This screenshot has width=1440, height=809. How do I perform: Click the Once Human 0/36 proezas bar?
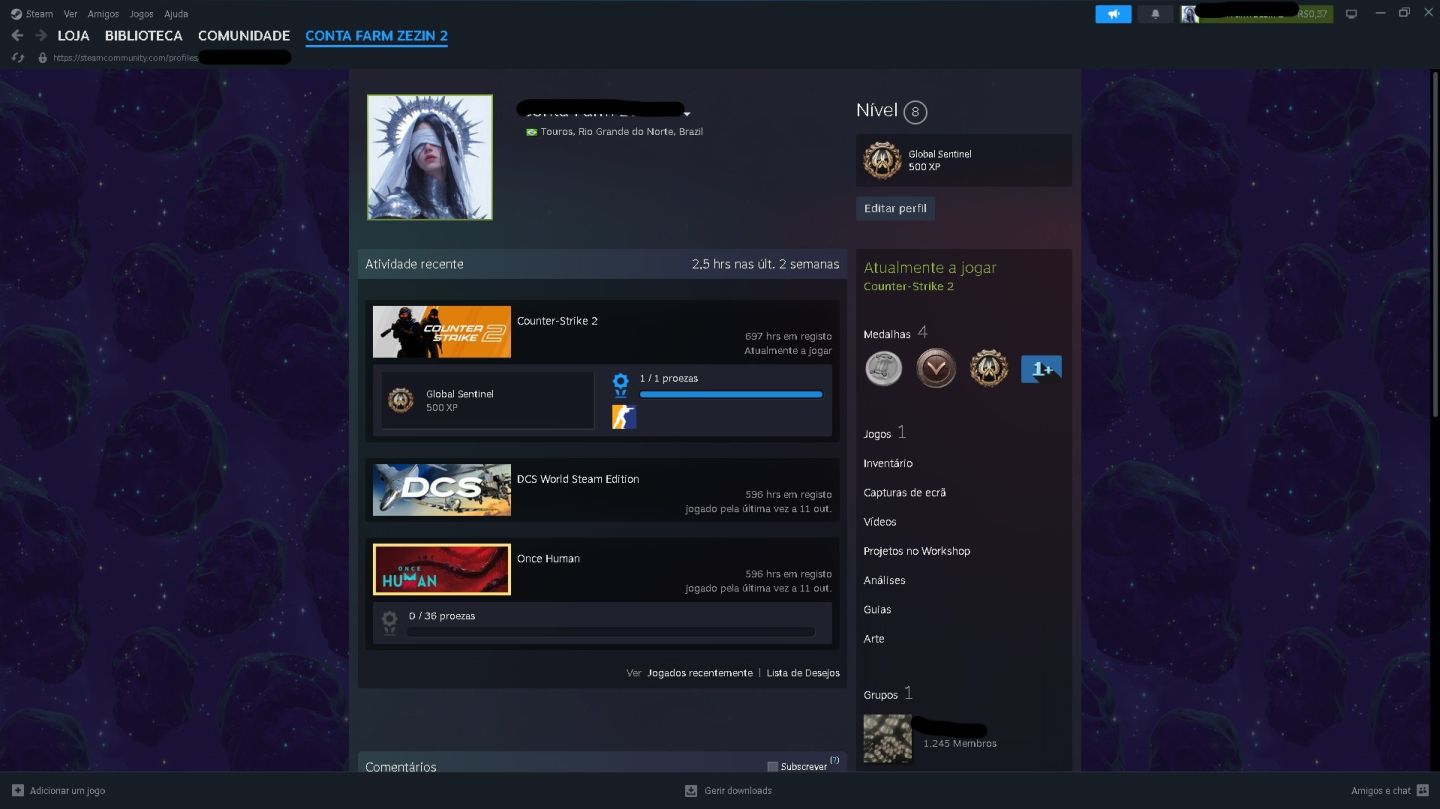pyautogui.click(x=610, y=632)
